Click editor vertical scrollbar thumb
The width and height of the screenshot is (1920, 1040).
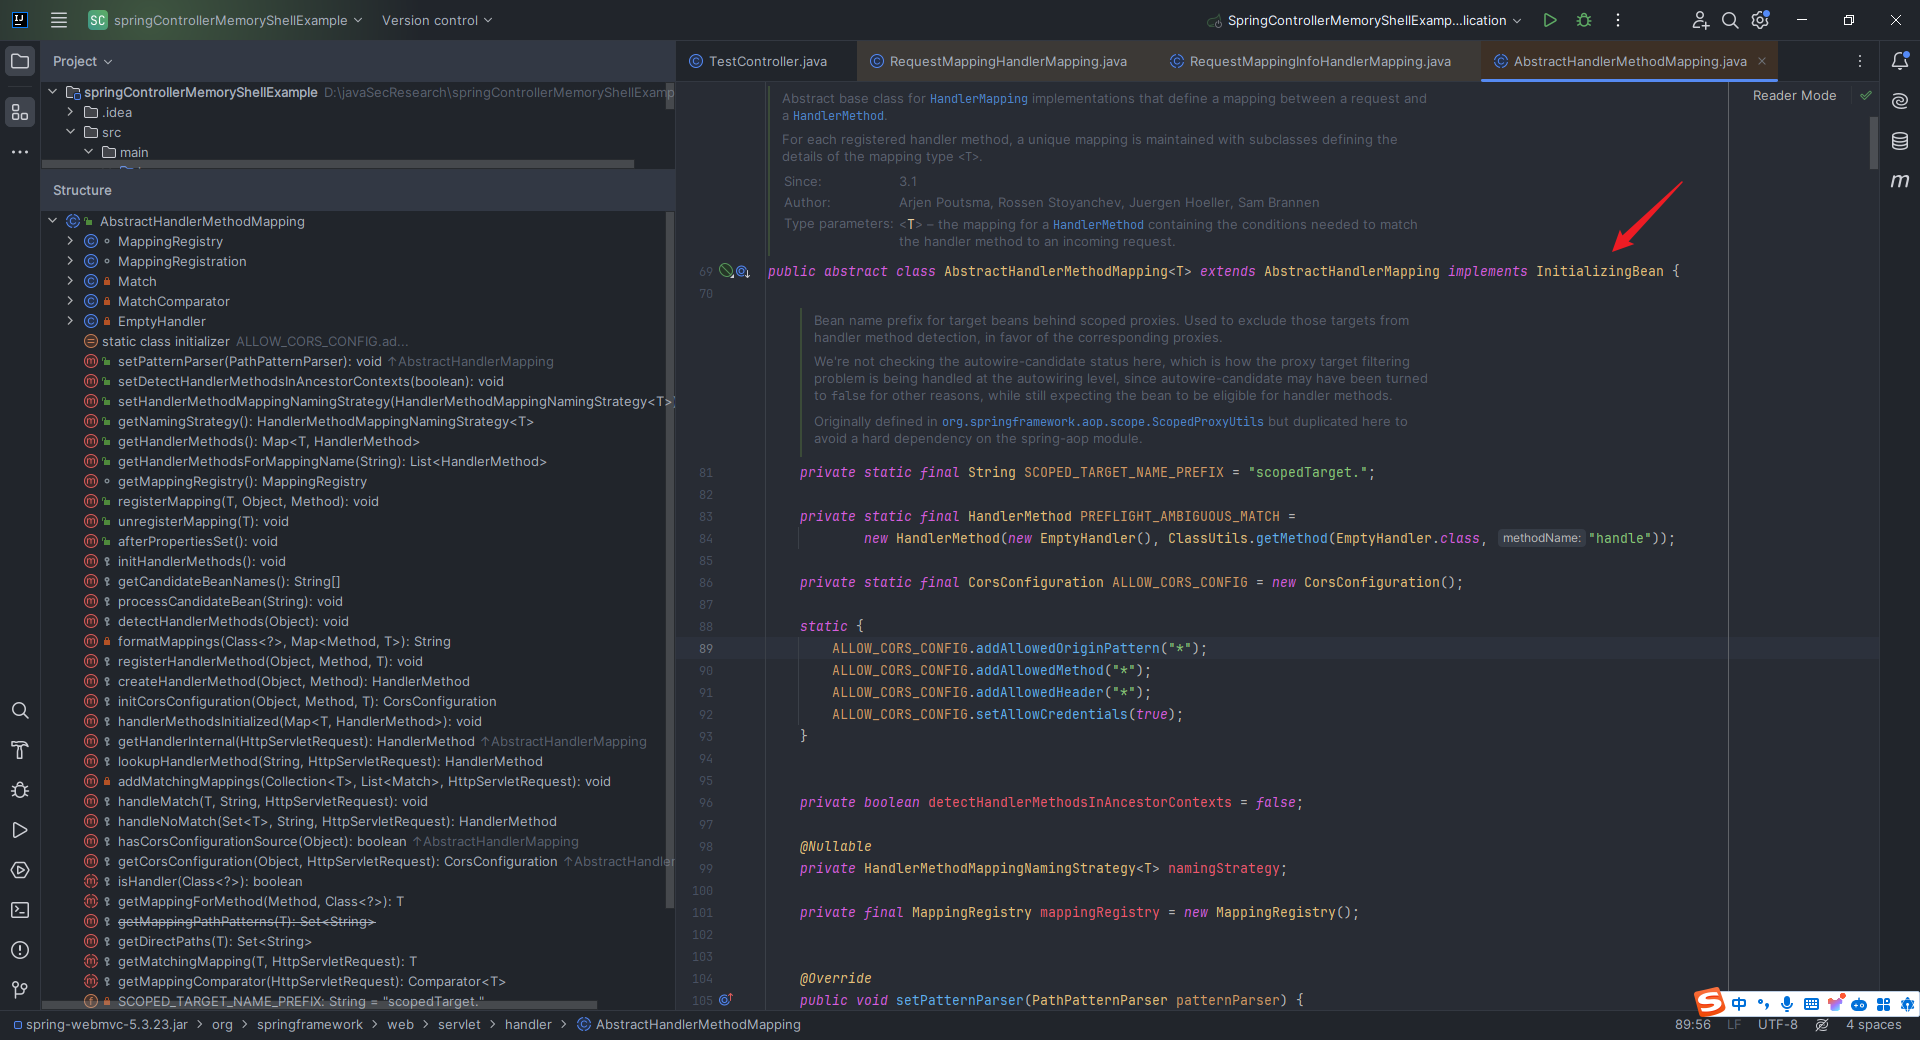point(1873,142)
